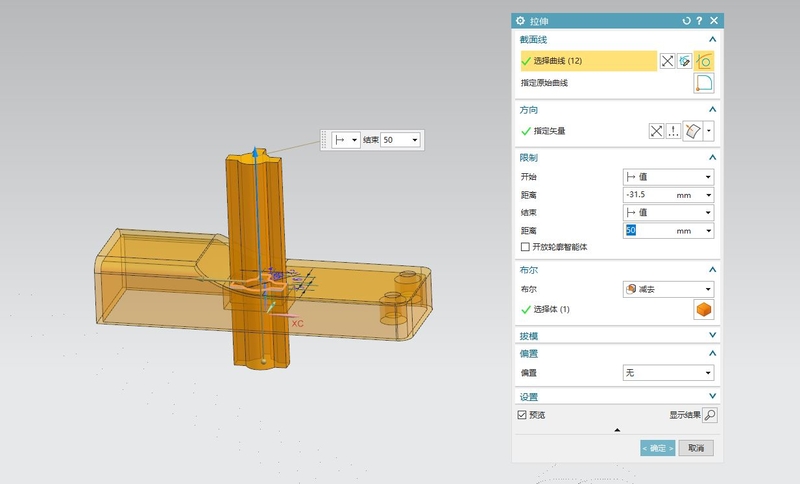
Task: Click the start 距离 field showing -31.5
Action: (648, 195)
